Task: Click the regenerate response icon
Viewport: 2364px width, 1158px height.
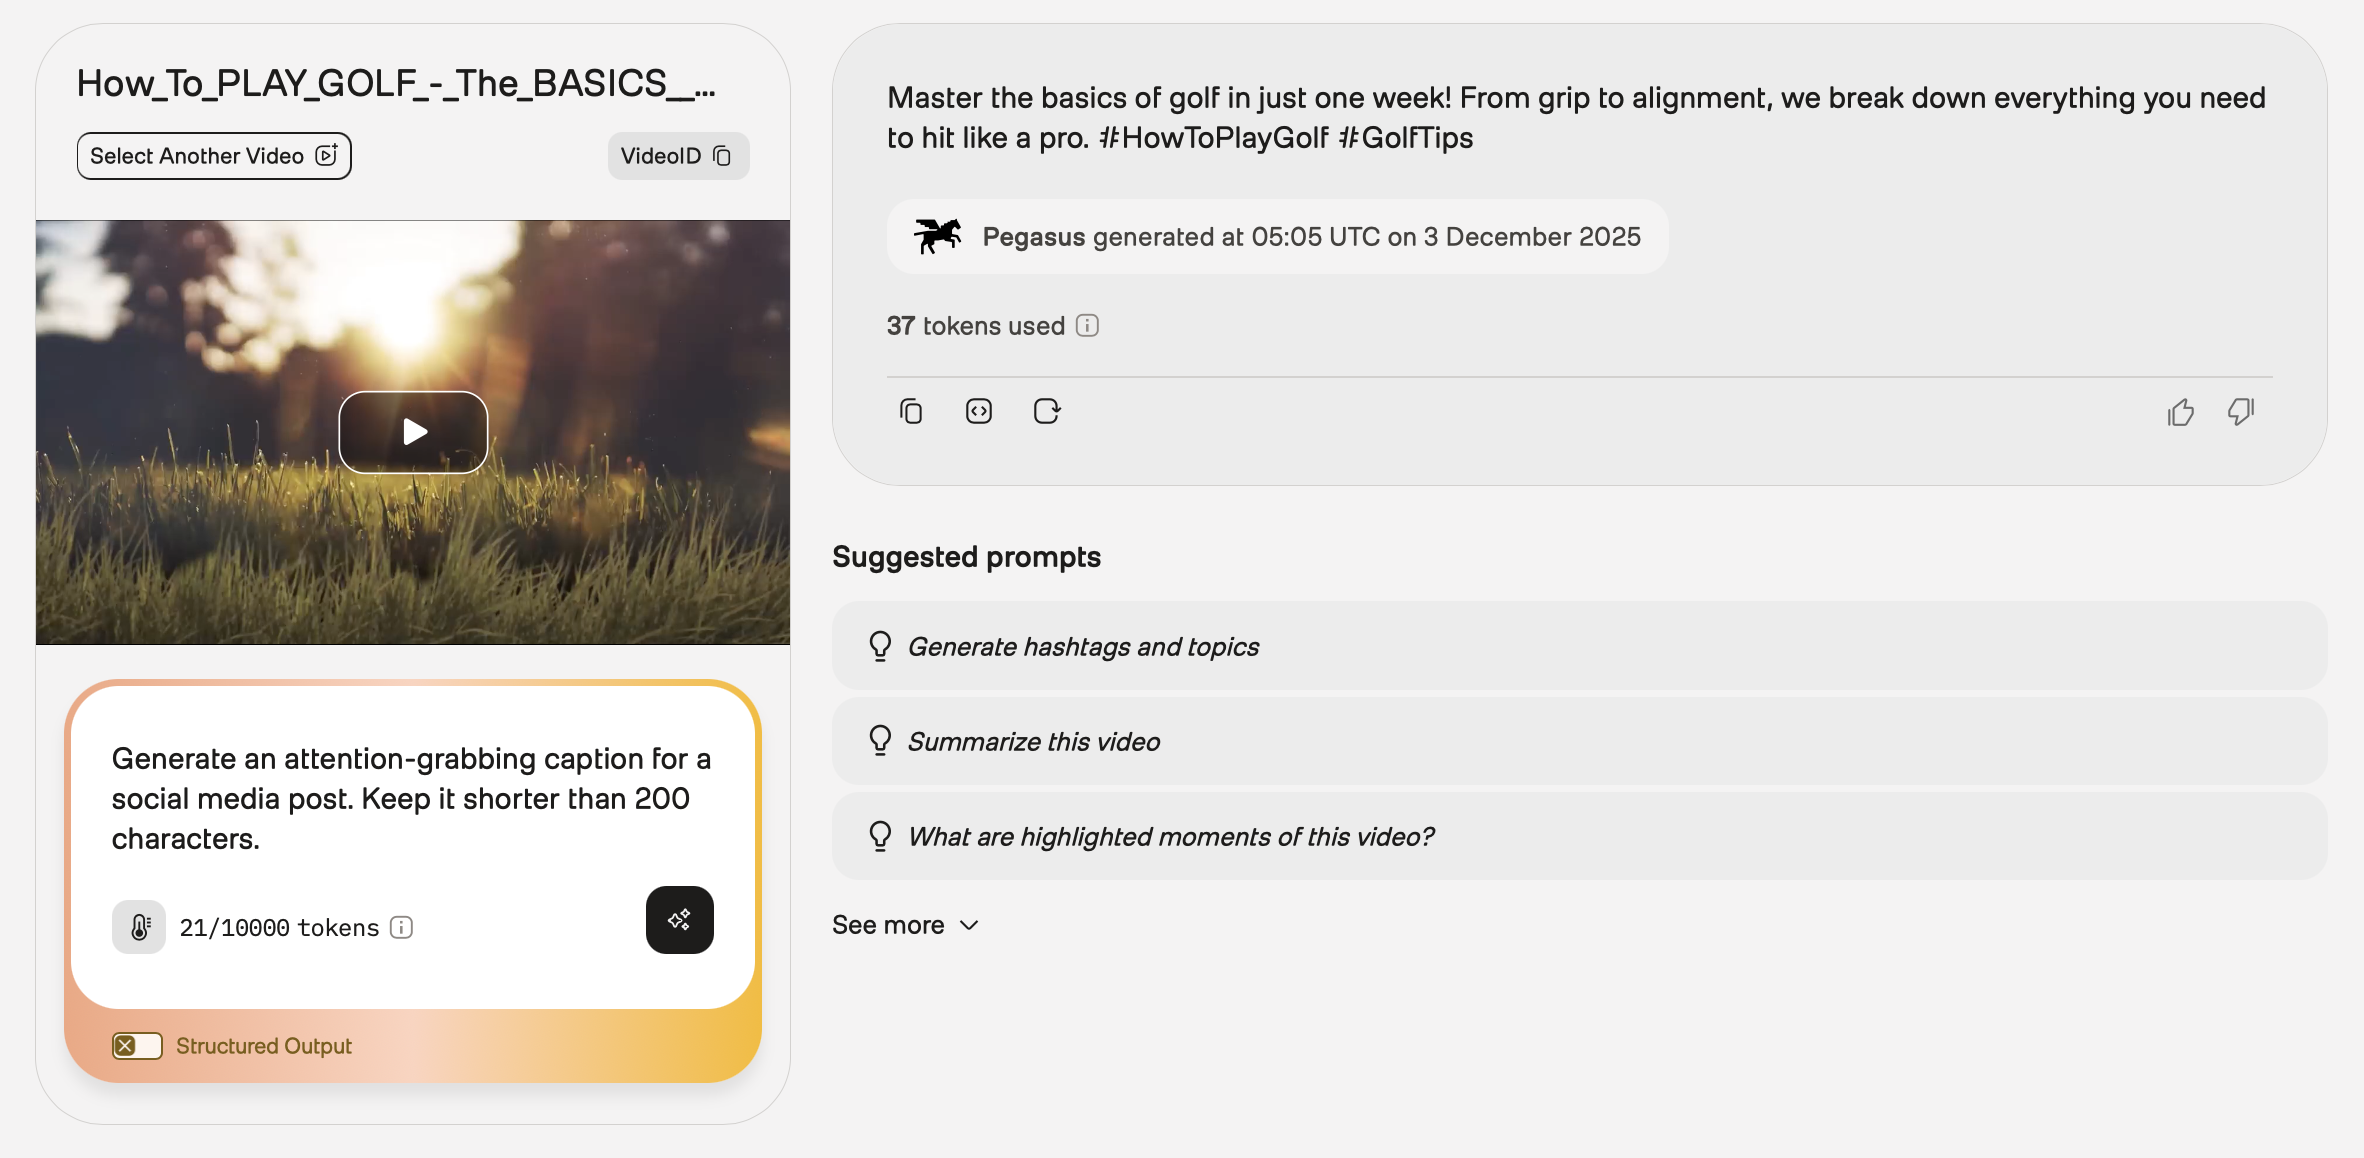Action: [1046, 411]
